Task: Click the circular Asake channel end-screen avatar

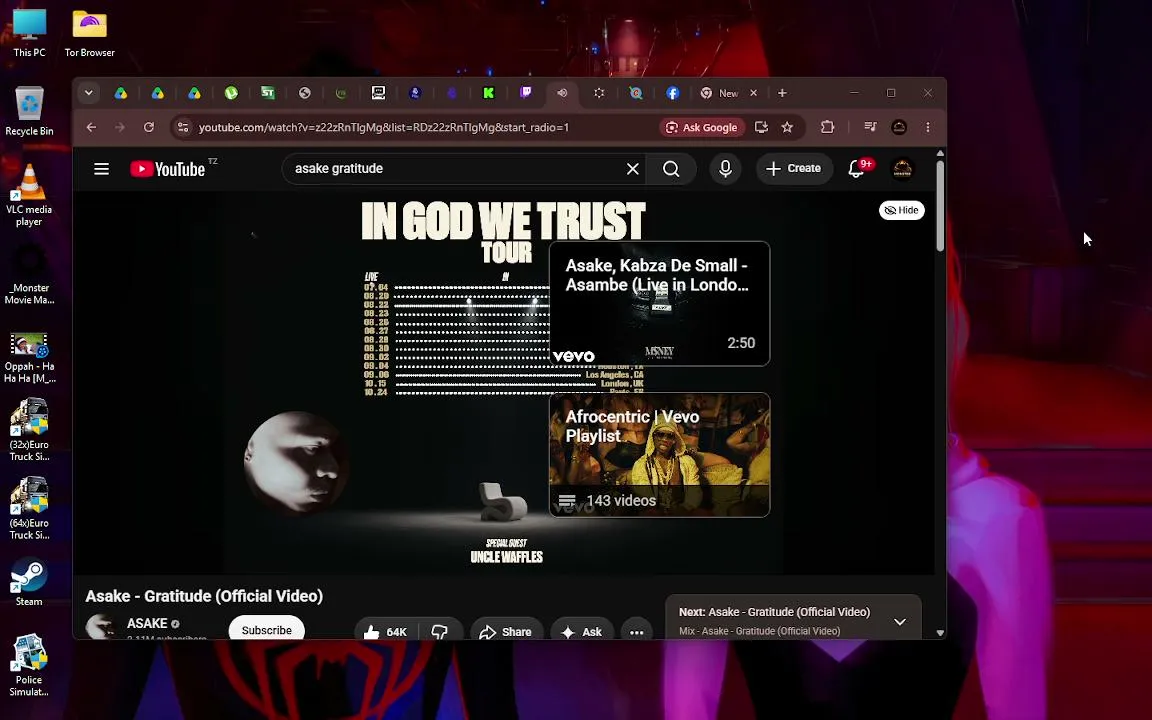Action: [295, 462]
